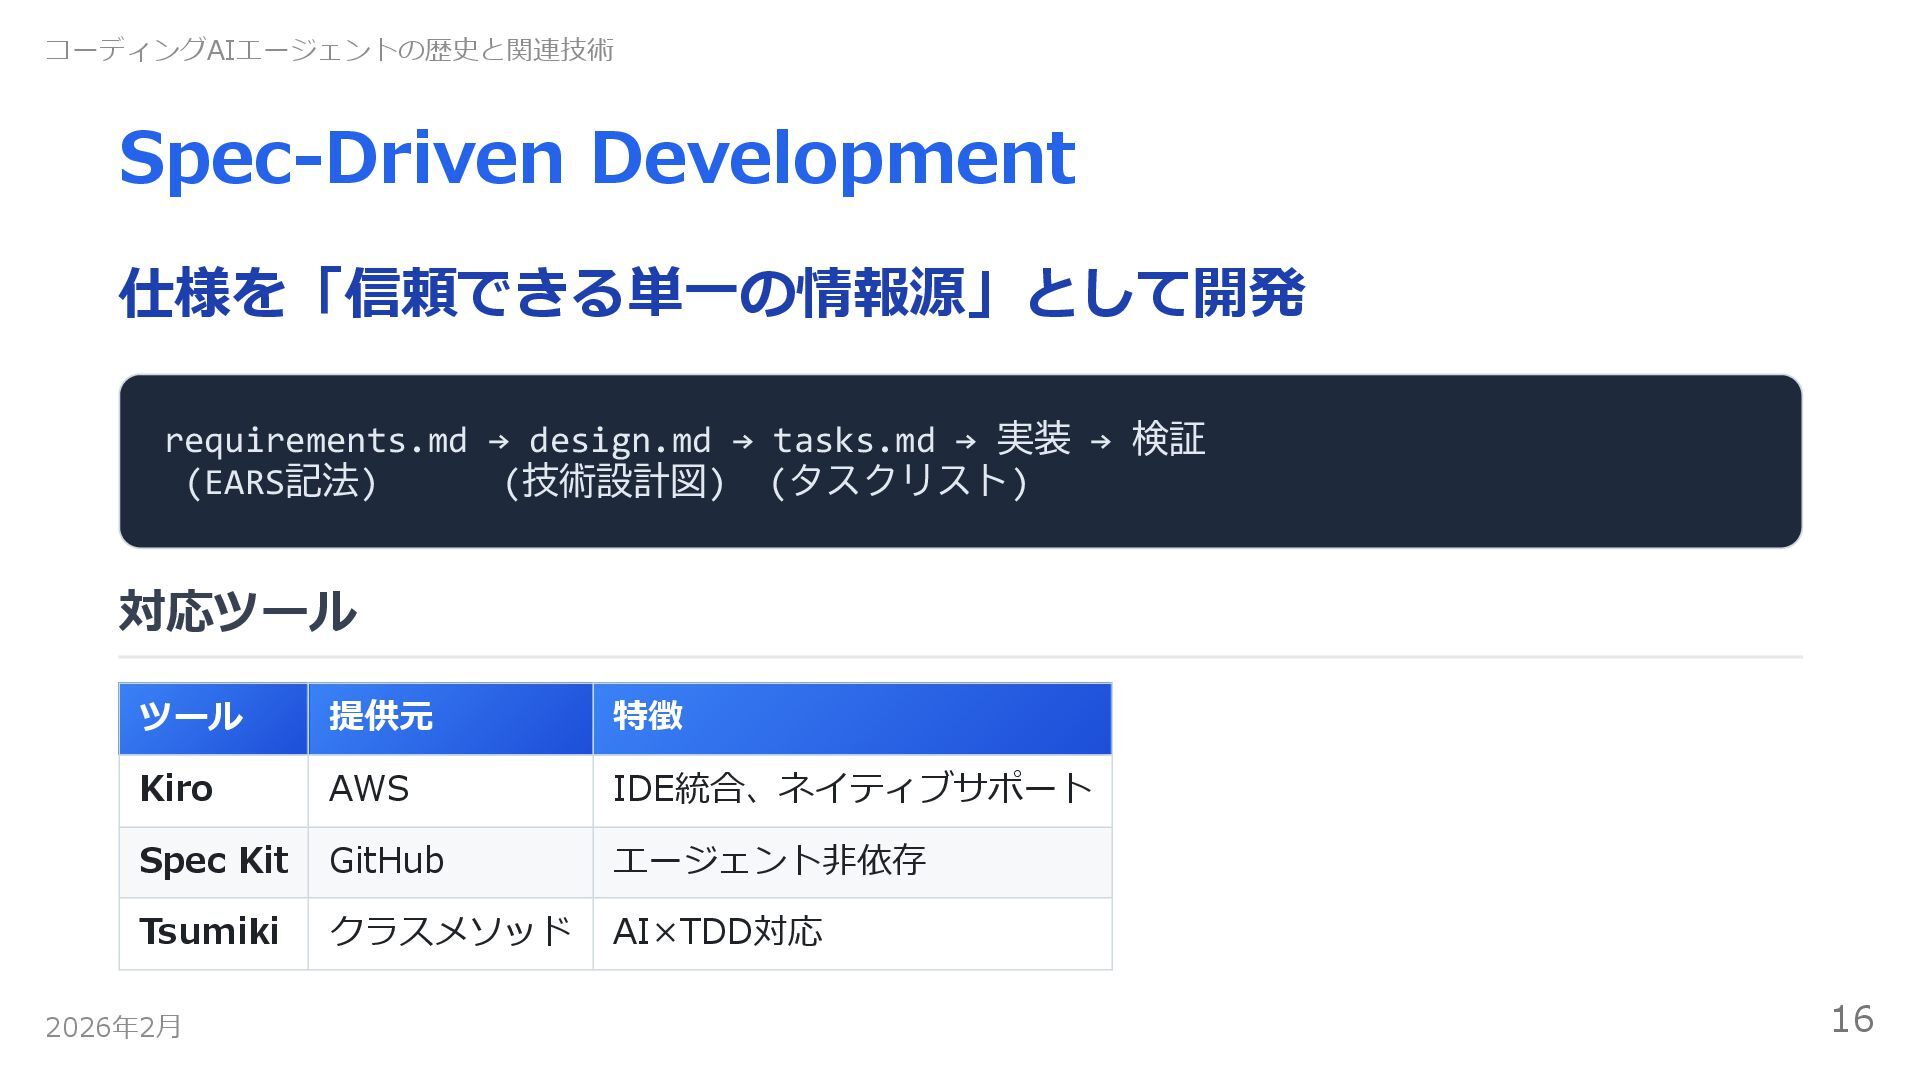
Task: Click the Japanese subtitle heading under the title
Action: coord(711,293)
